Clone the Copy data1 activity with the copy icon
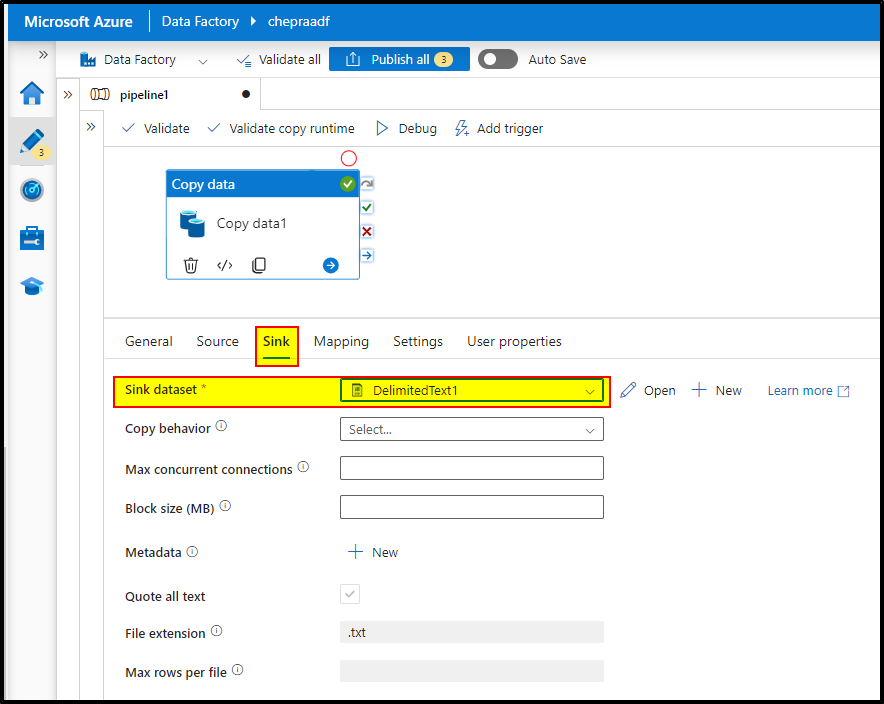This screenshot has width=884, height=704. tap(259, 265)
